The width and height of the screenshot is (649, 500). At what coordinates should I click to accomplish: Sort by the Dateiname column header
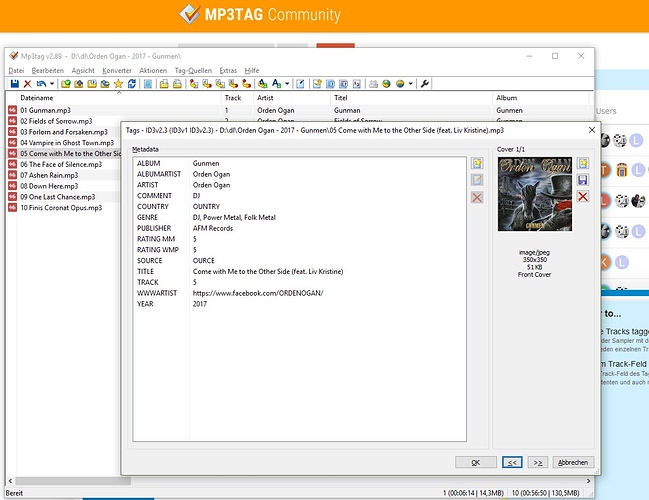click(x=118, y=98)
